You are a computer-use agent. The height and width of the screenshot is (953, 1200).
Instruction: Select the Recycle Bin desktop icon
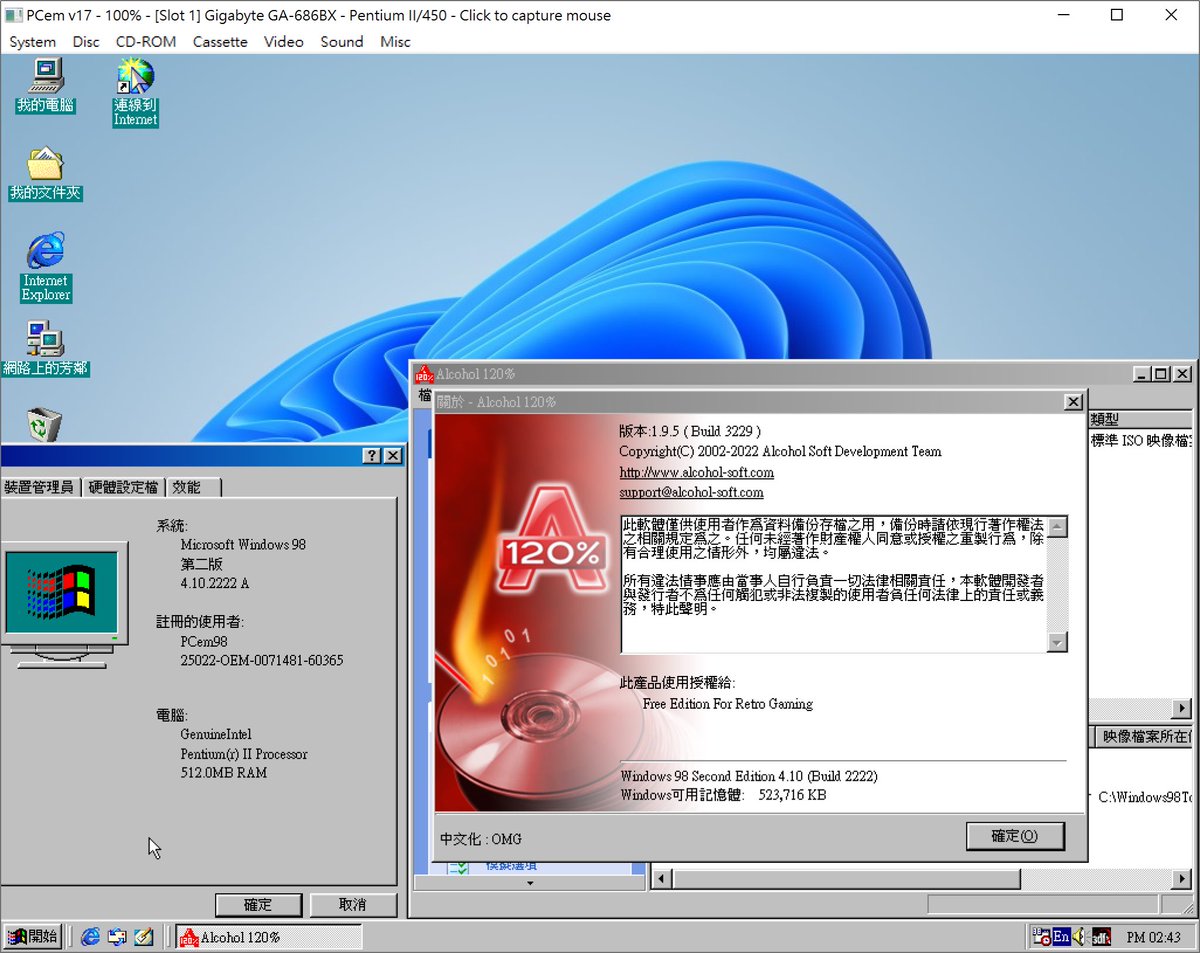tap(45, 424)
